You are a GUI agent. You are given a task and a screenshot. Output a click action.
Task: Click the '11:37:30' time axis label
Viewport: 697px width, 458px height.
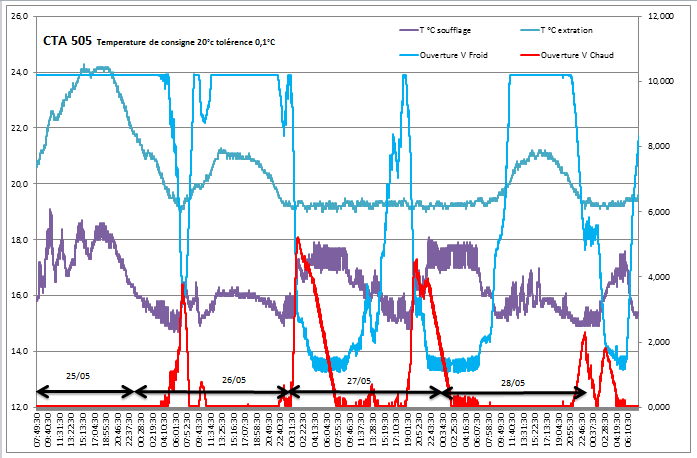tap(361, 430)
